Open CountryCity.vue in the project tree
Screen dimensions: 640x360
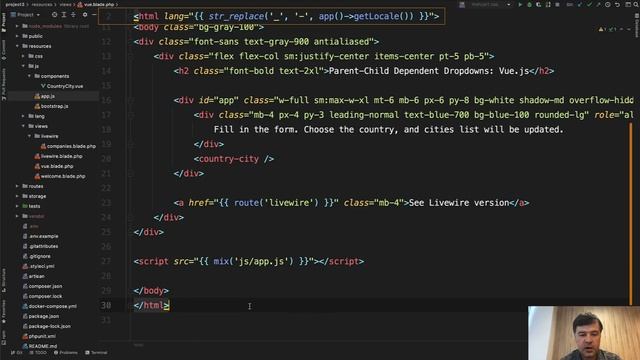coord(62,86)
